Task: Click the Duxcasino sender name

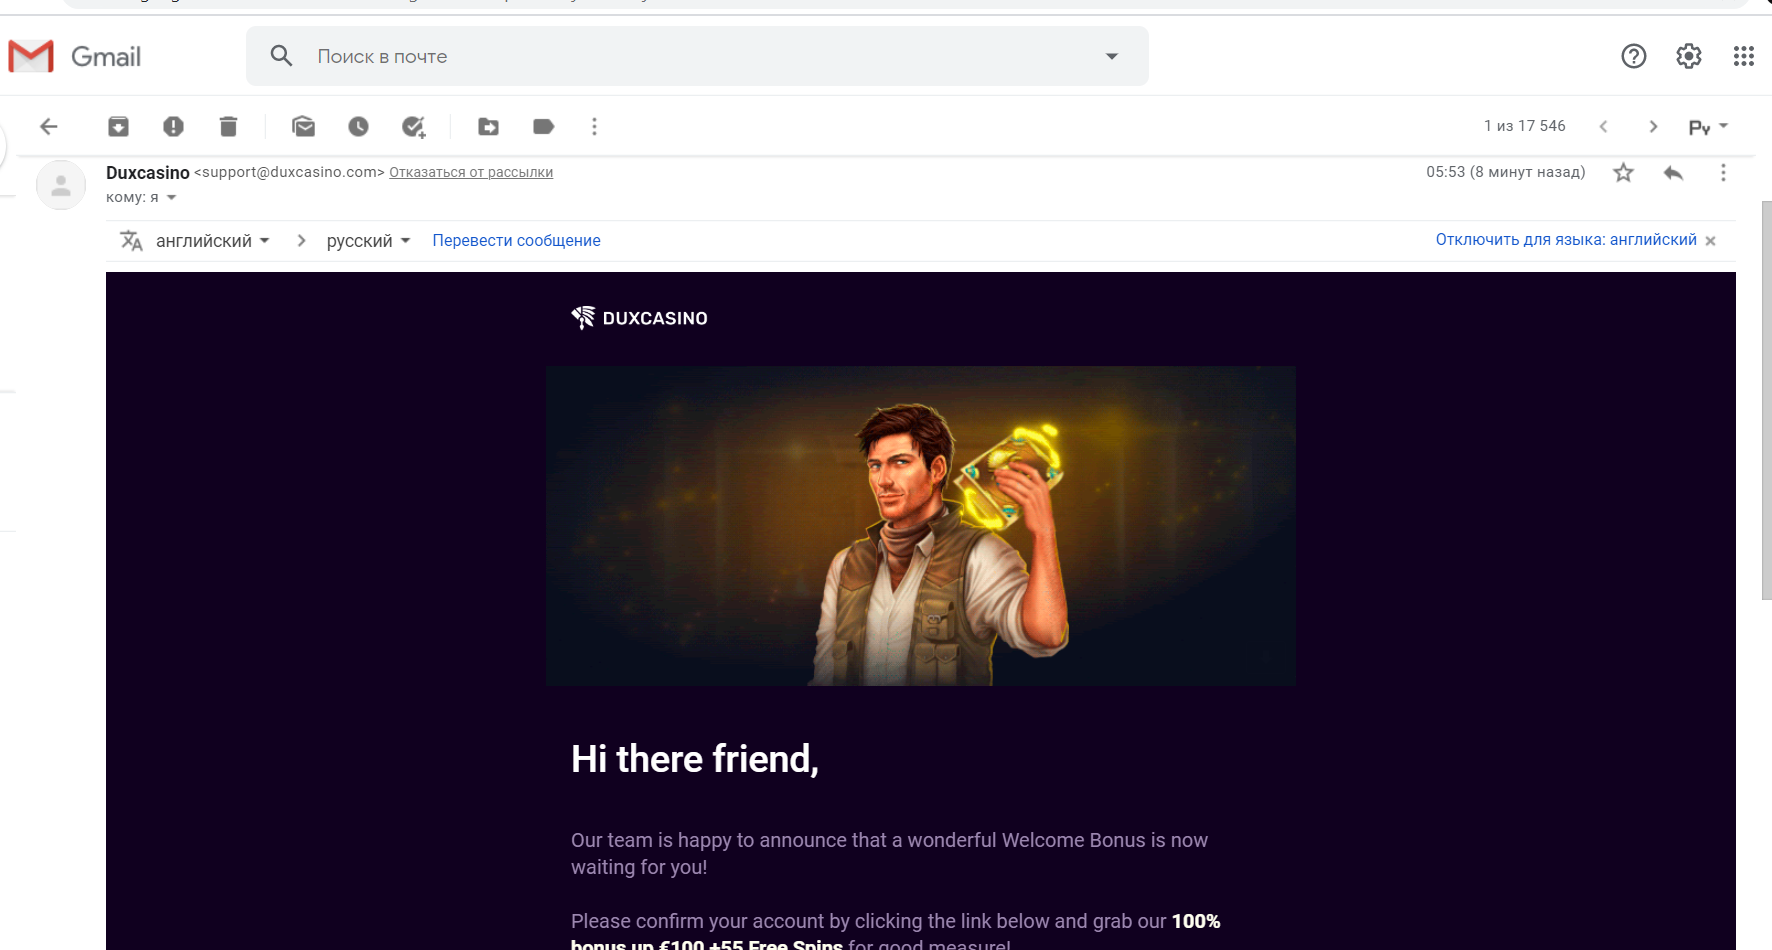Action: [148, 173]
